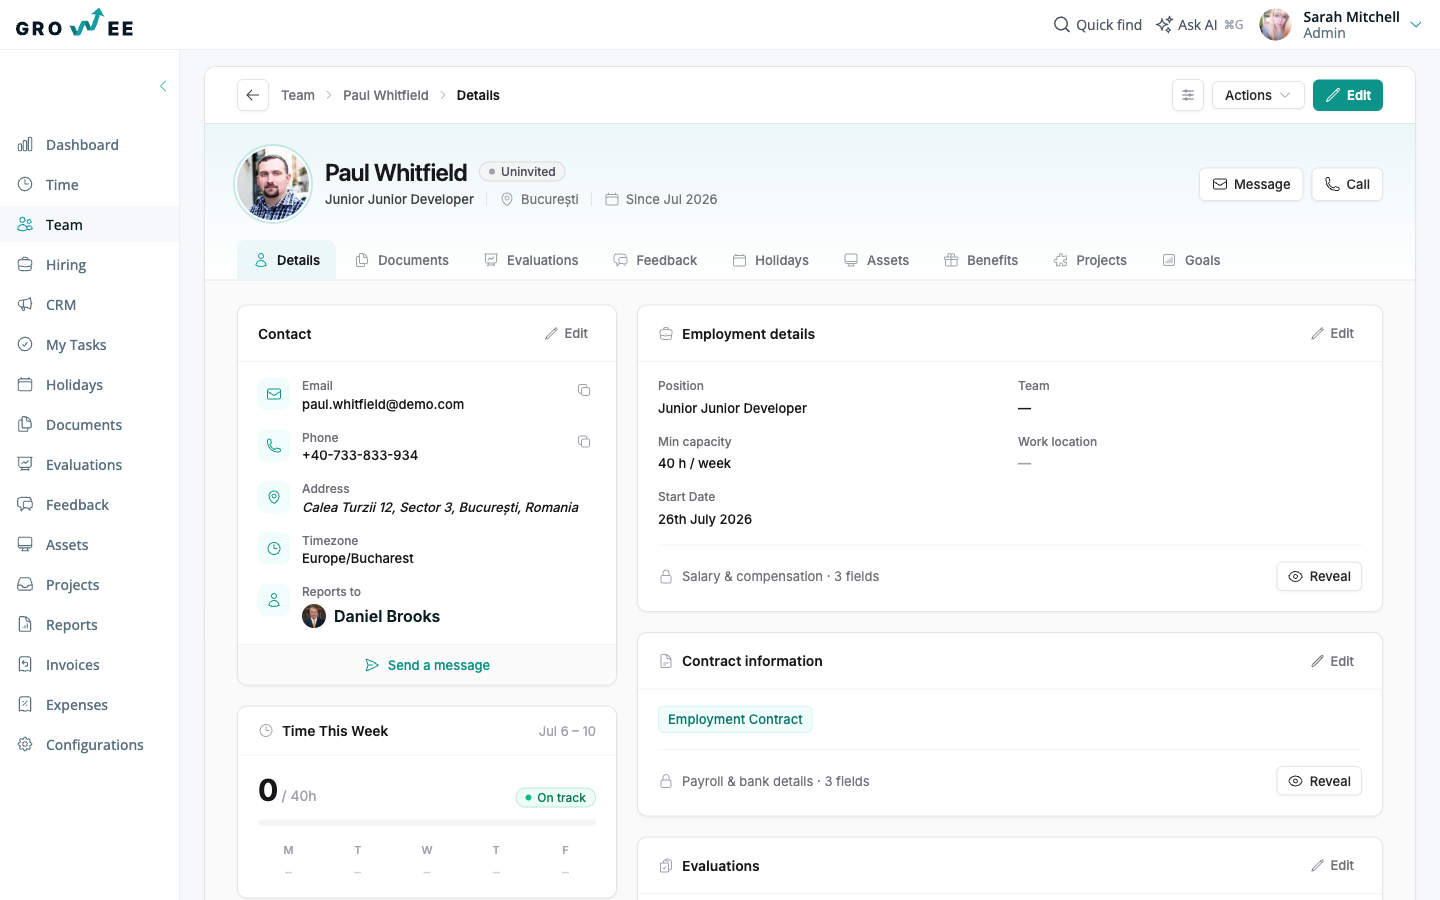Go to Time in sidebar
The height and width of the screenshot is (900, 1440).
pos(89,185)
